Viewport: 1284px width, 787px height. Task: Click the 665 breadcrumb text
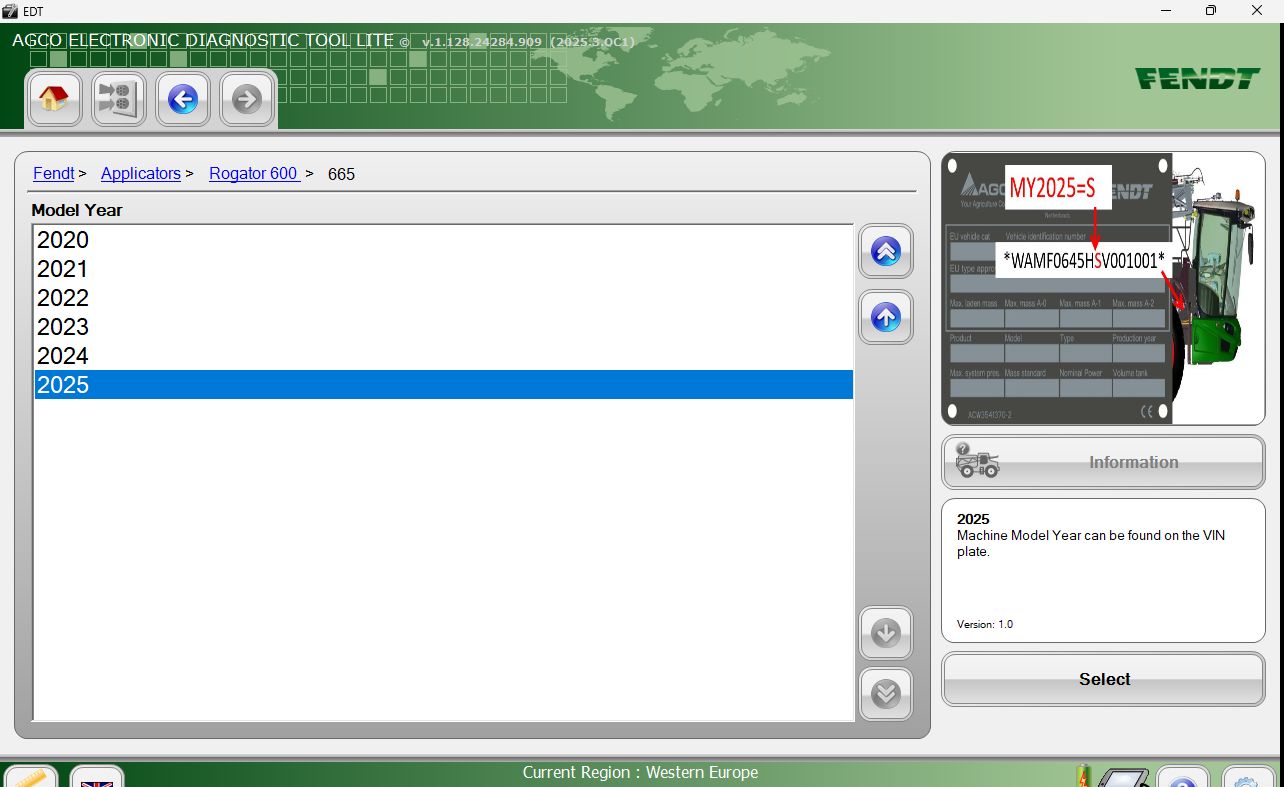pyautogui.click(x=341, y=173)
